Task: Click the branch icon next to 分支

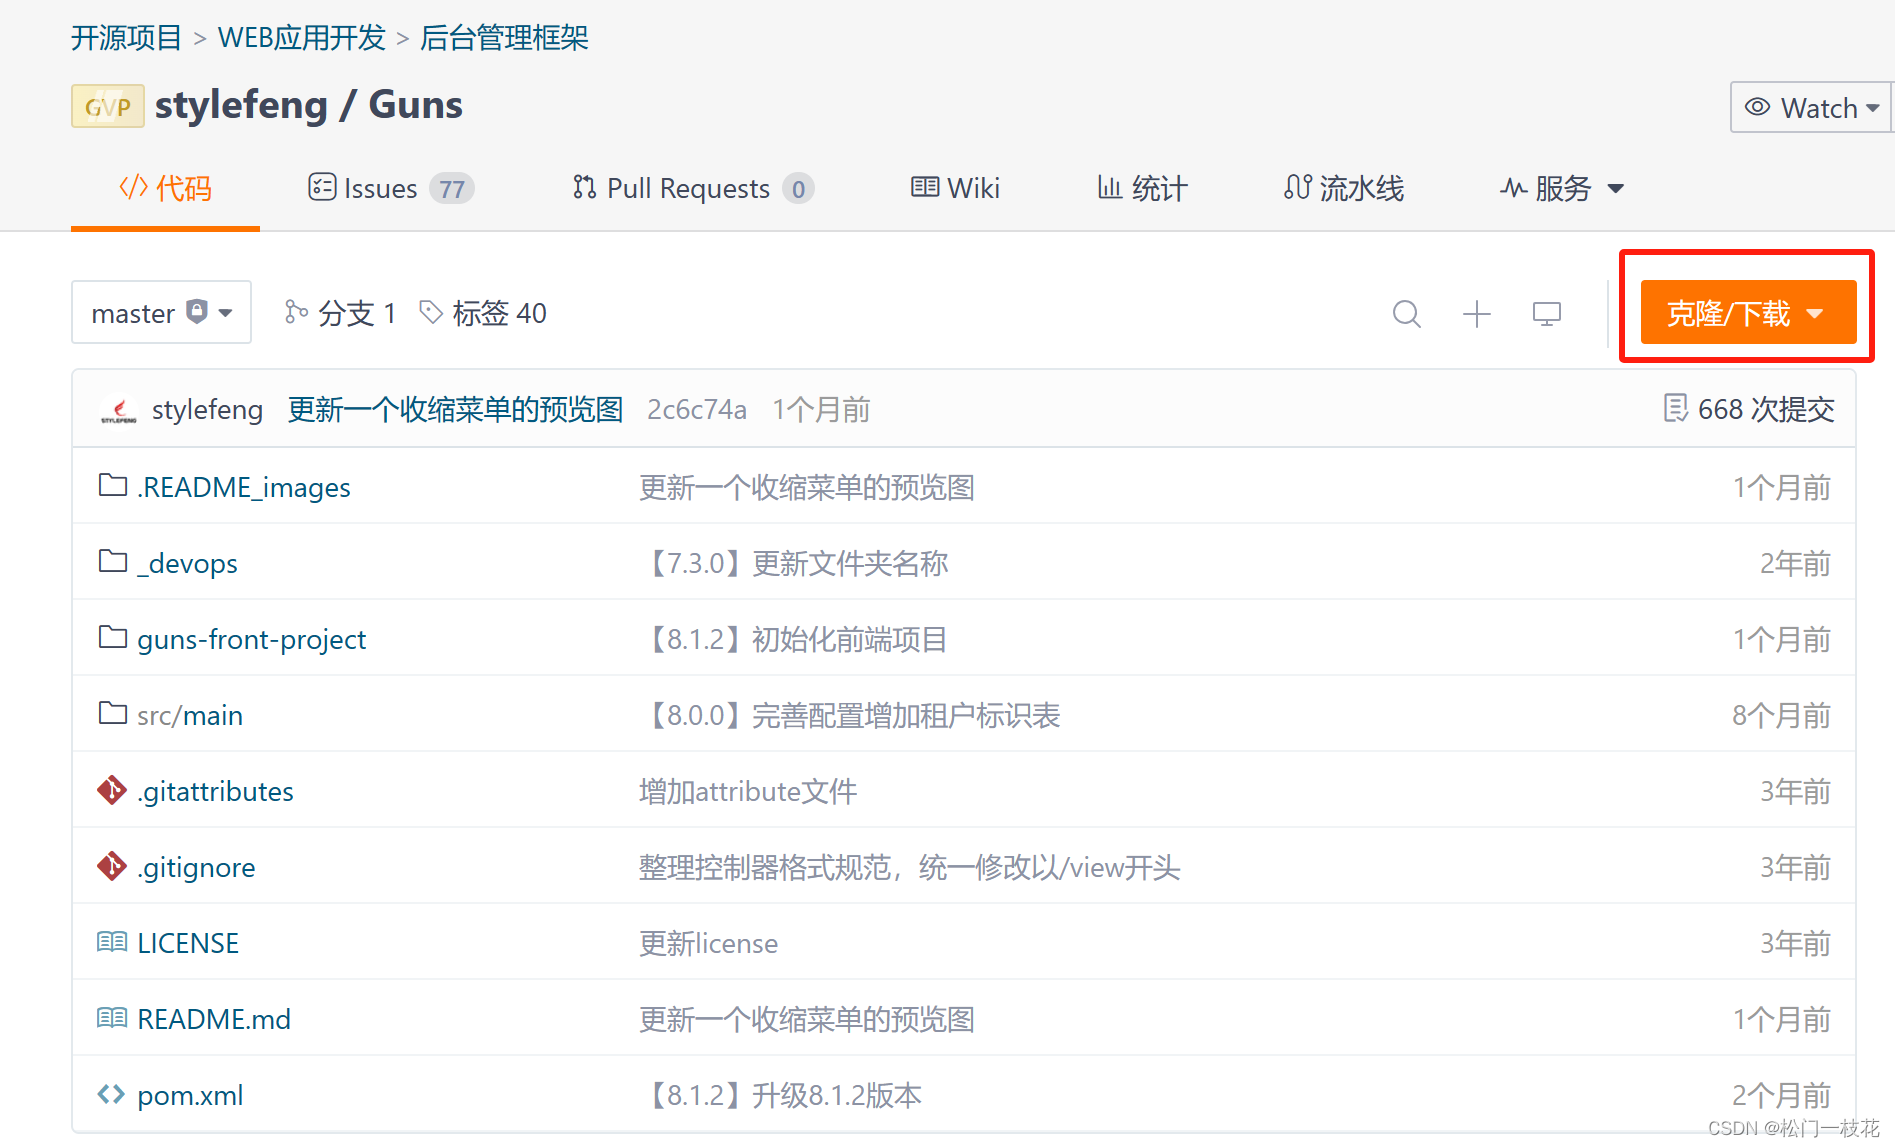Action: coord(295,312)
